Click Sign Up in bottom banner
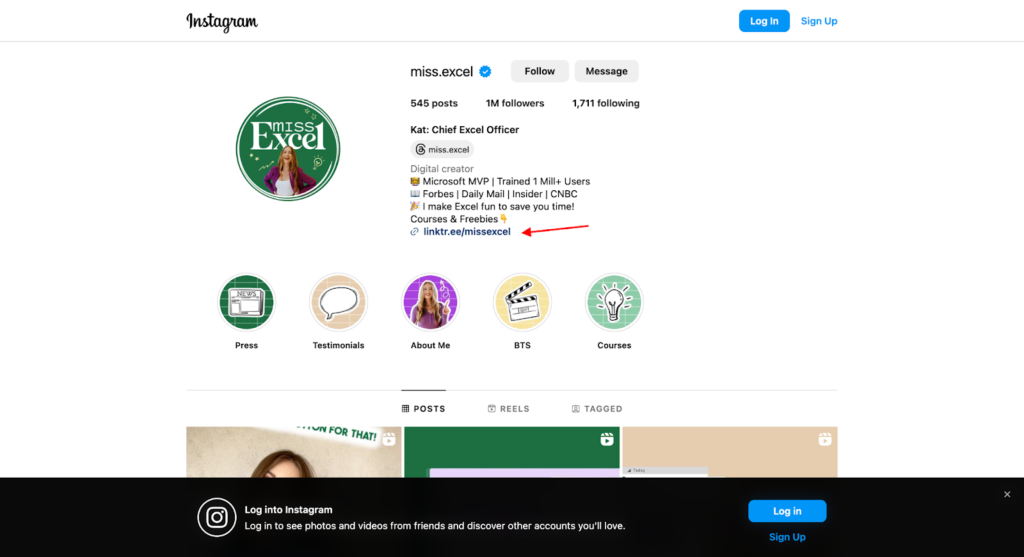The image size is (1024, 557). (x=787, y=537)
